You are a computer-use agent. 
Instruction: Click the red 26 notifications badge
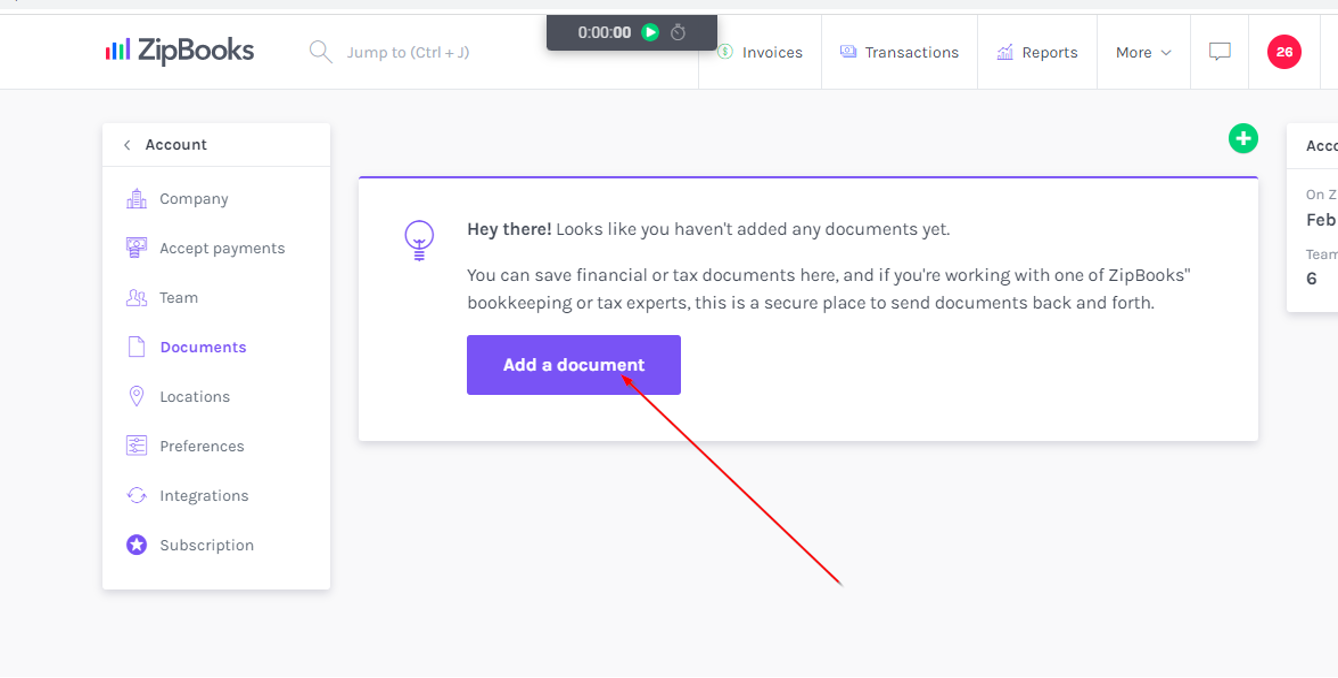coord(1284,52)
